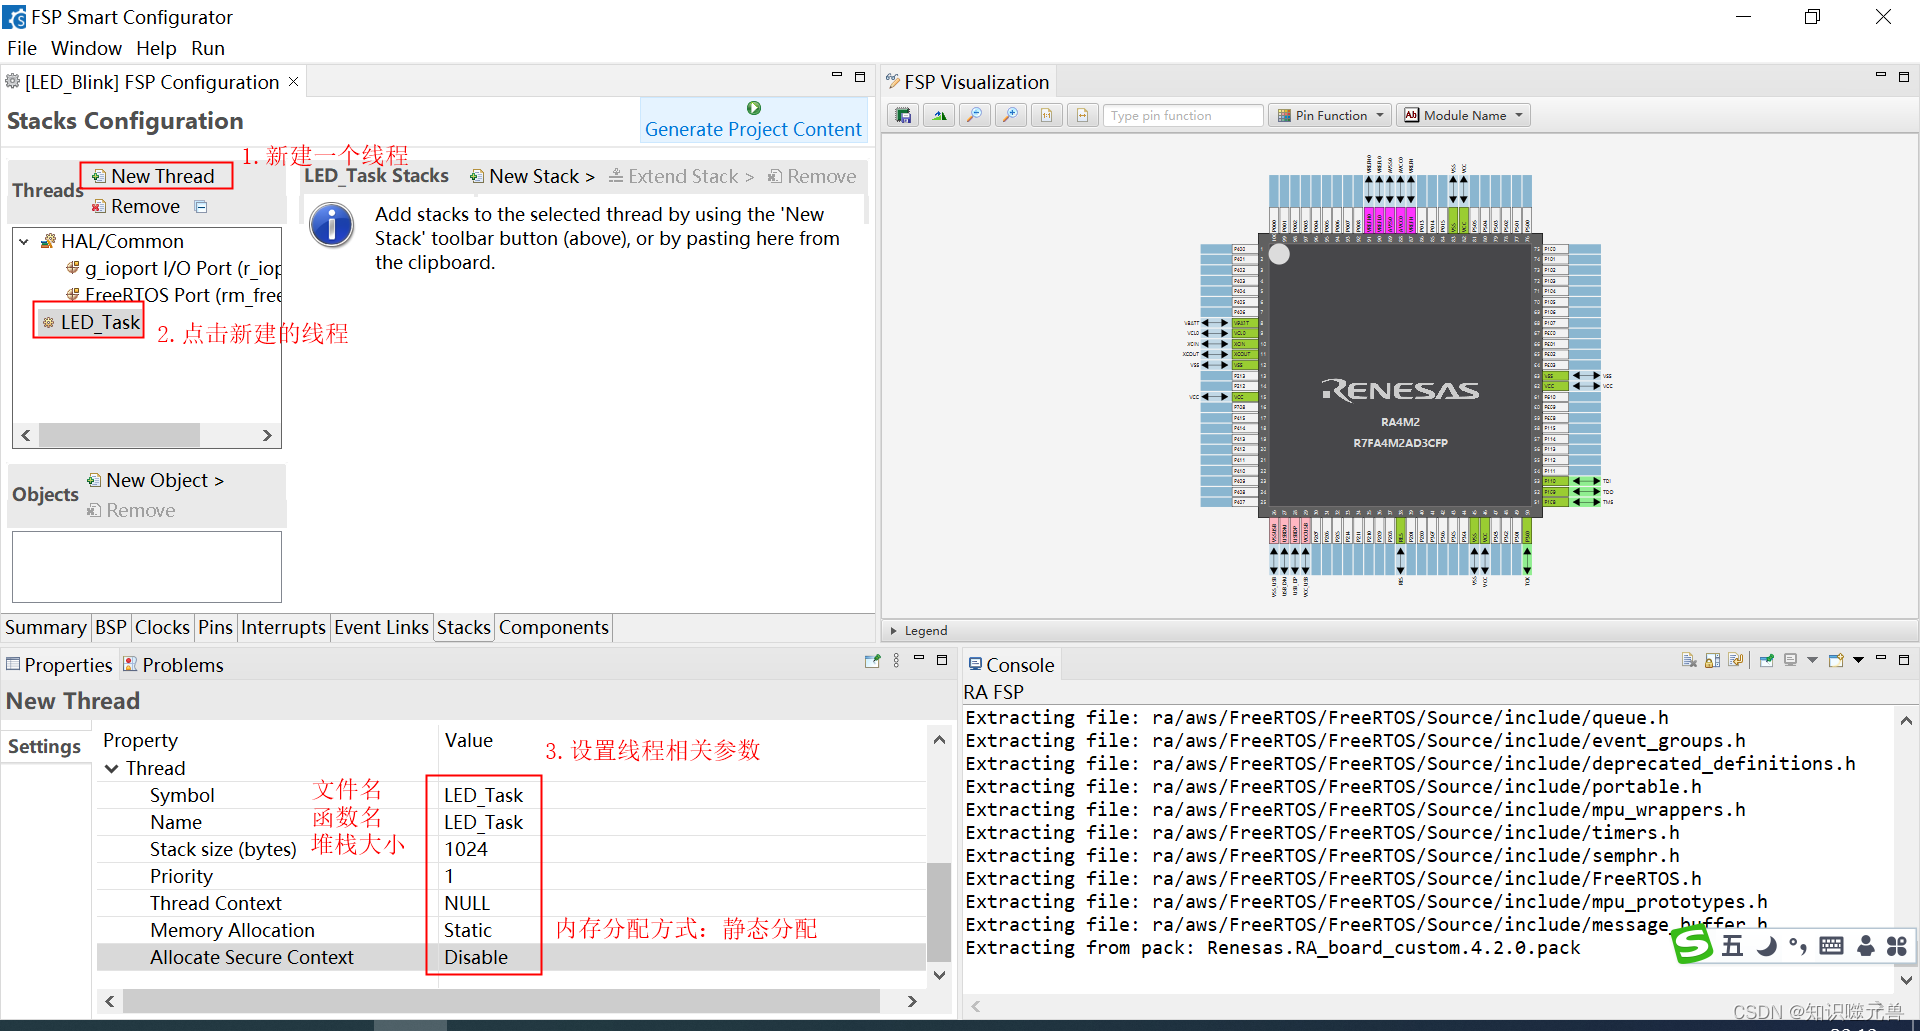The width and height of the screenshot is (1920, 1031).
Task: Minimize the Properties panel
Action: 918,658
